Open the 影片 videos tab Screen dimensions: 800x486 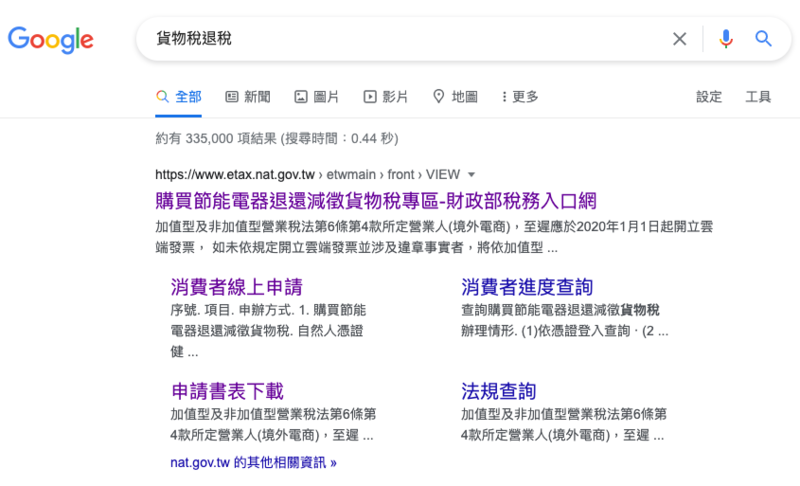tap(385, 97)
